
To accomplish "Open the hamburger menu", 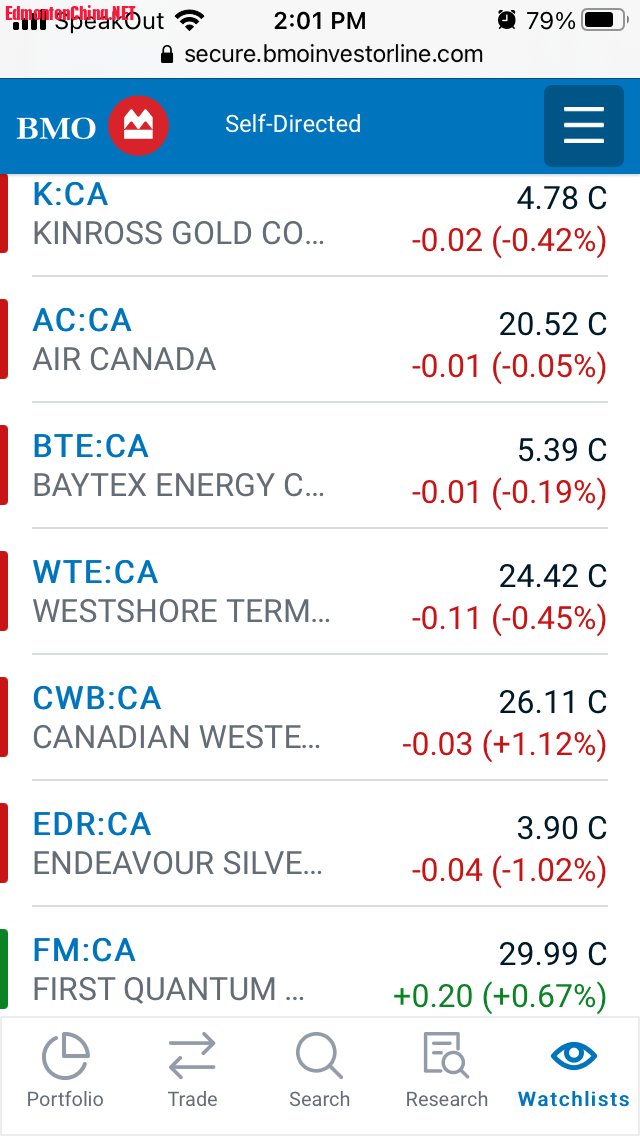I will pyautogui.click(x=584, y=126).
